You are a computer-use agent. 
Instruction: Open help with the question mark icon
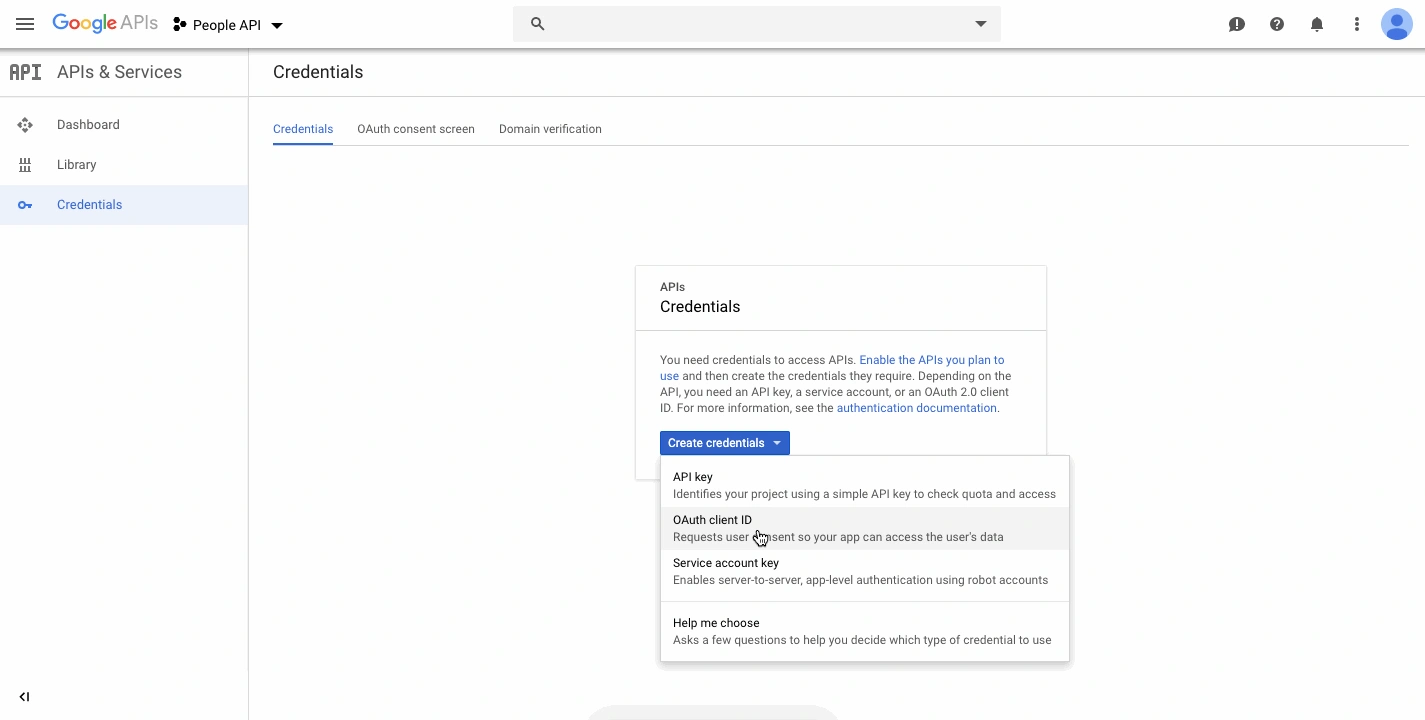click(1277, 24)
